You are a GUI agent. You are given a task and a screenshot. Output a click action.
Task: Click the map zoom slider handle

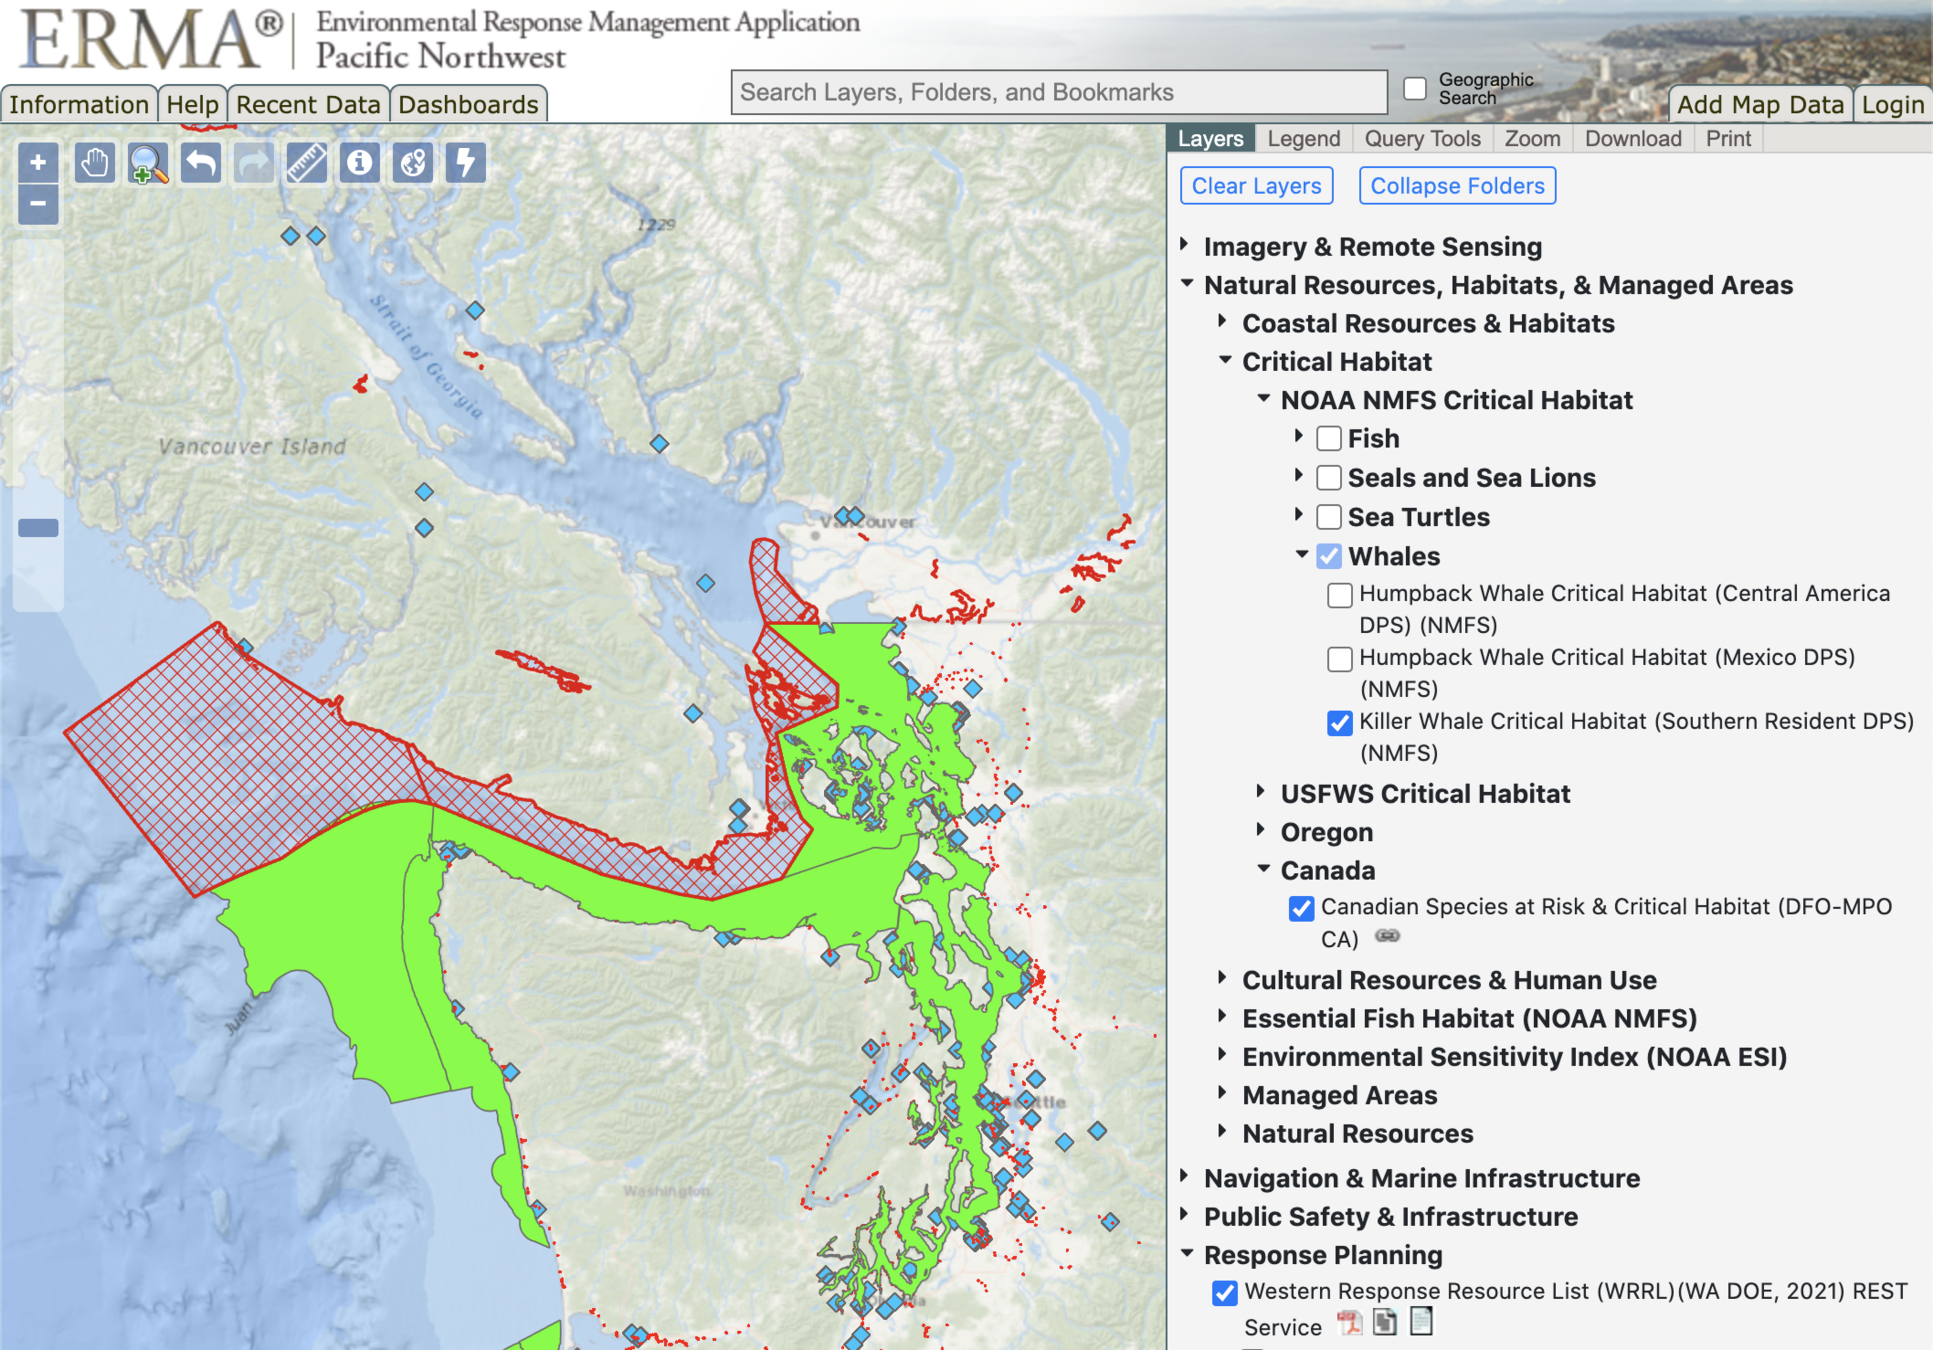38,528
